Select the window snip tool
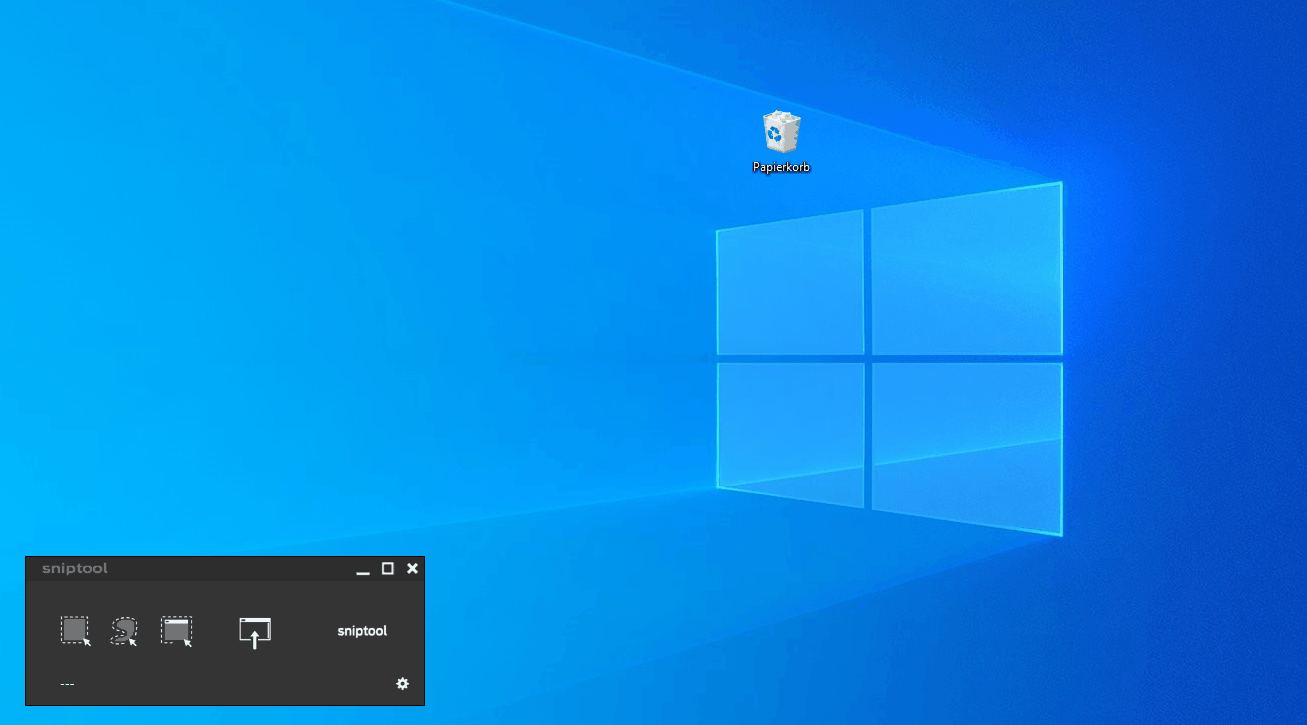The width and height of the screenshot is (1307, 725). click(x=177, y=631)
